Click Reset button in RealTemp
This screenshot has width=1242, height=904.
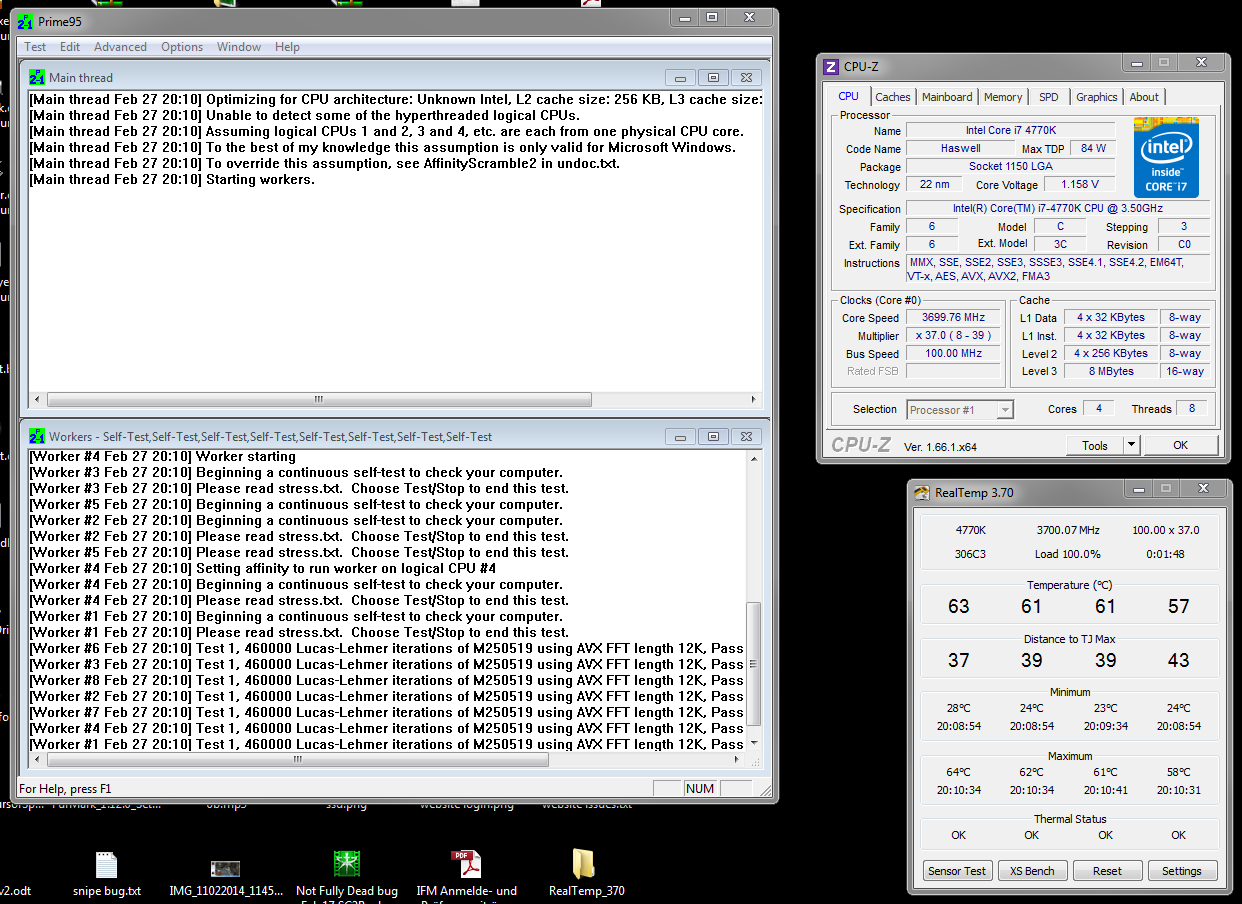[1107, 871]
